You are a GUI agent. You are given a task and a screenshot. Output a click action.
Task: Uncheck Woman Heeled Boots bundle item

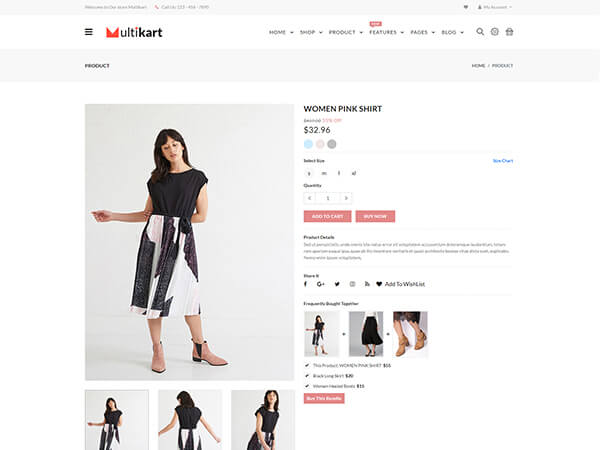307,386
